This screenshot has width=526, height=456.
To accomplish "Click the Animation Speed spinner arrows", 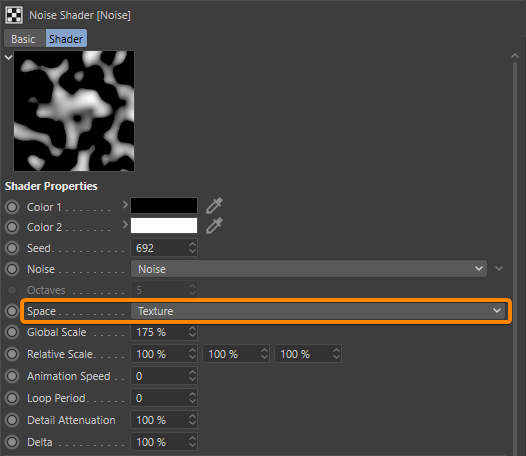I will point(192,376).
